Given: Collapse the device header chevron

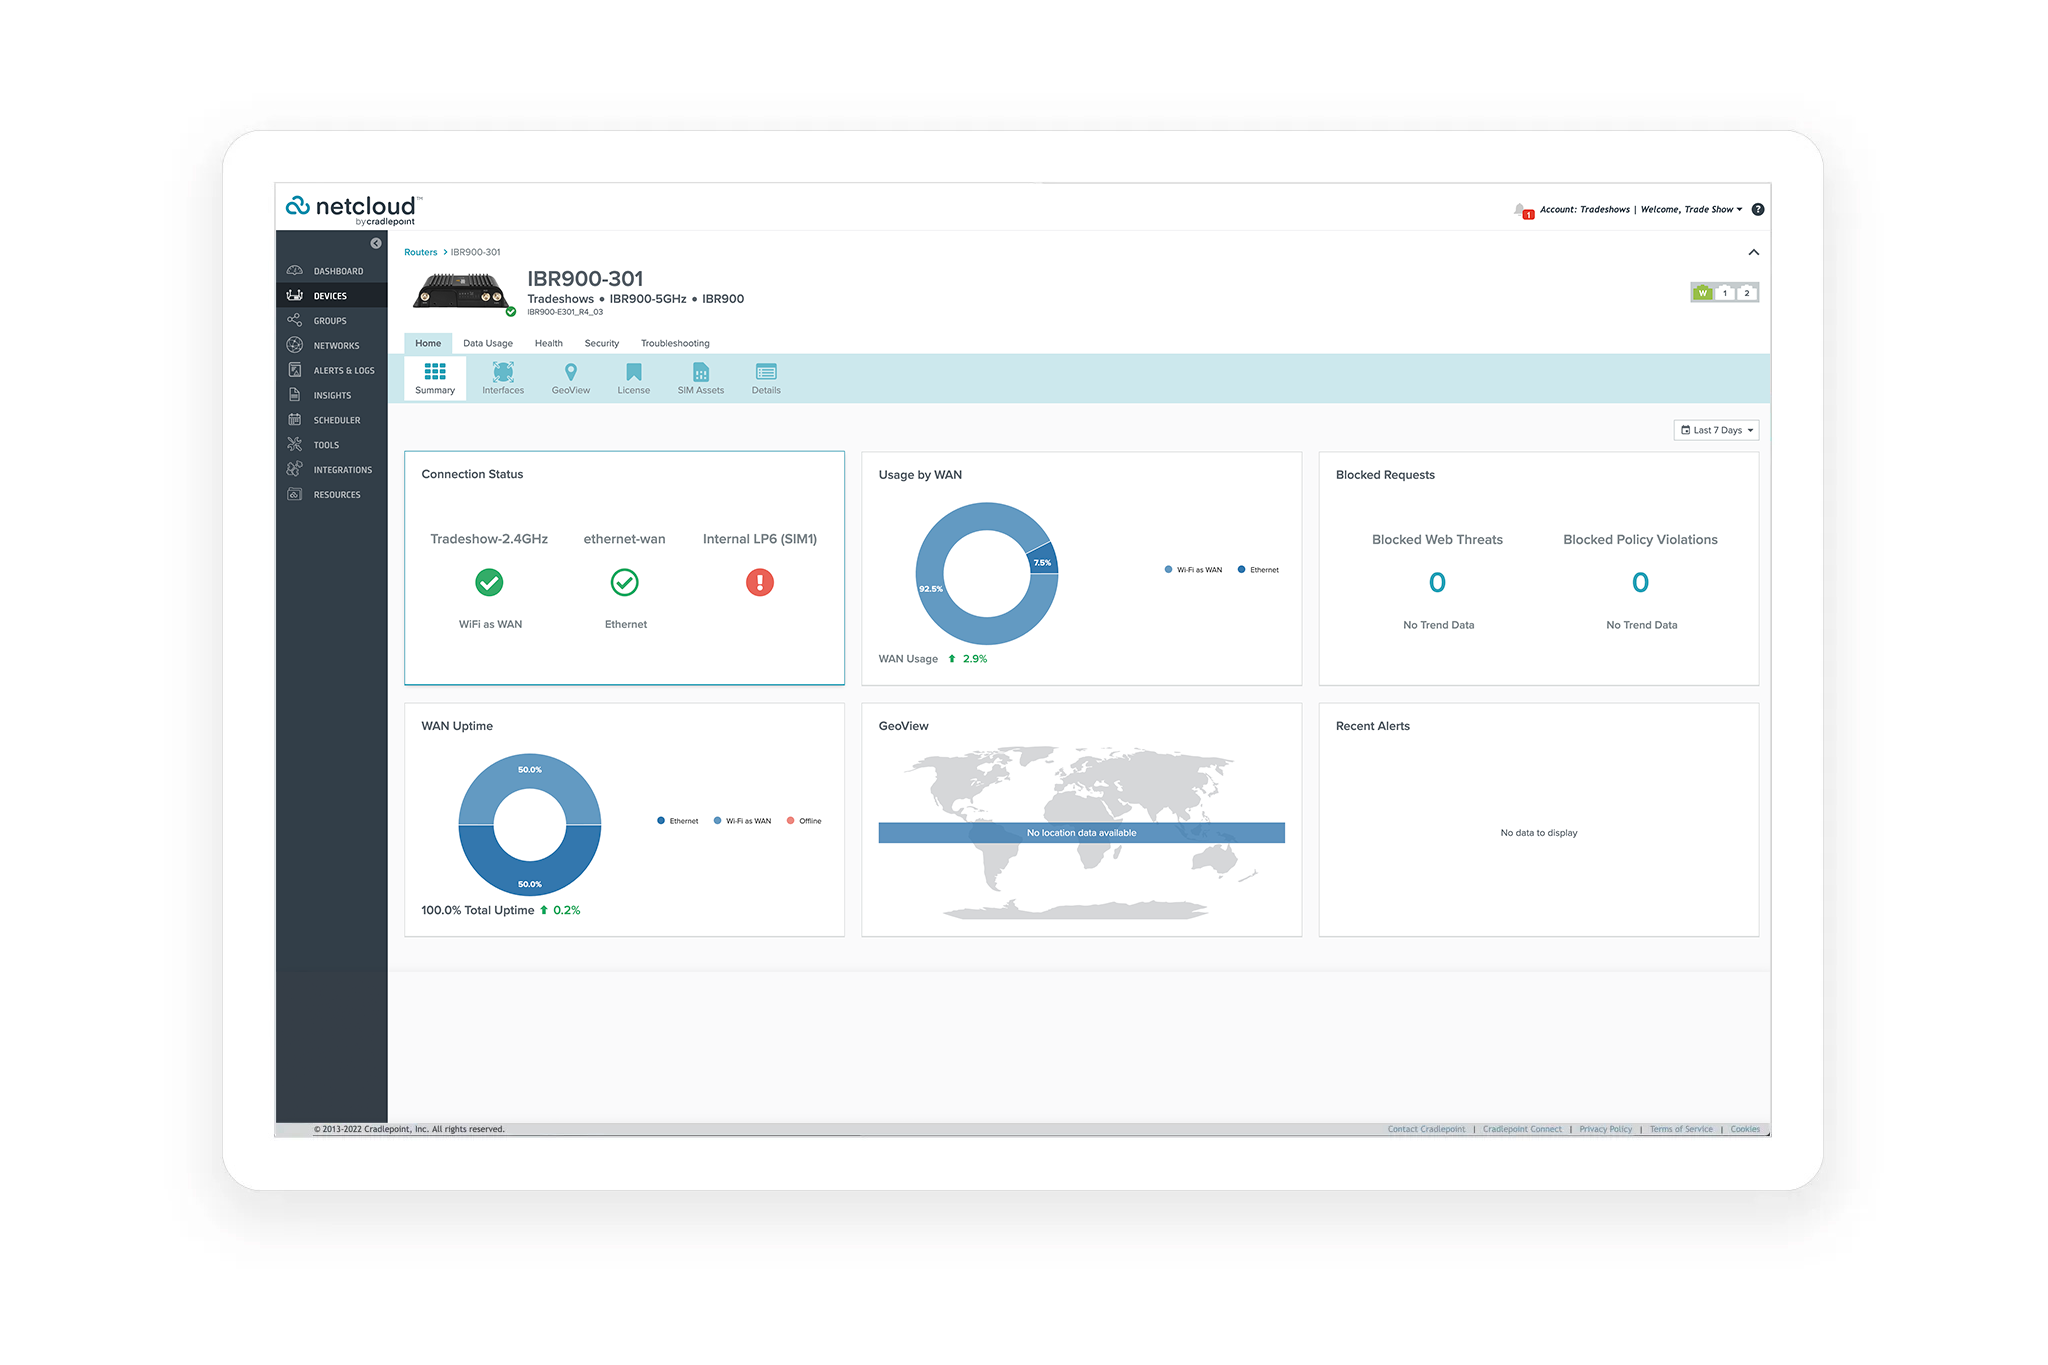Looking at the screenshot, I should [x=1753, y=253].
